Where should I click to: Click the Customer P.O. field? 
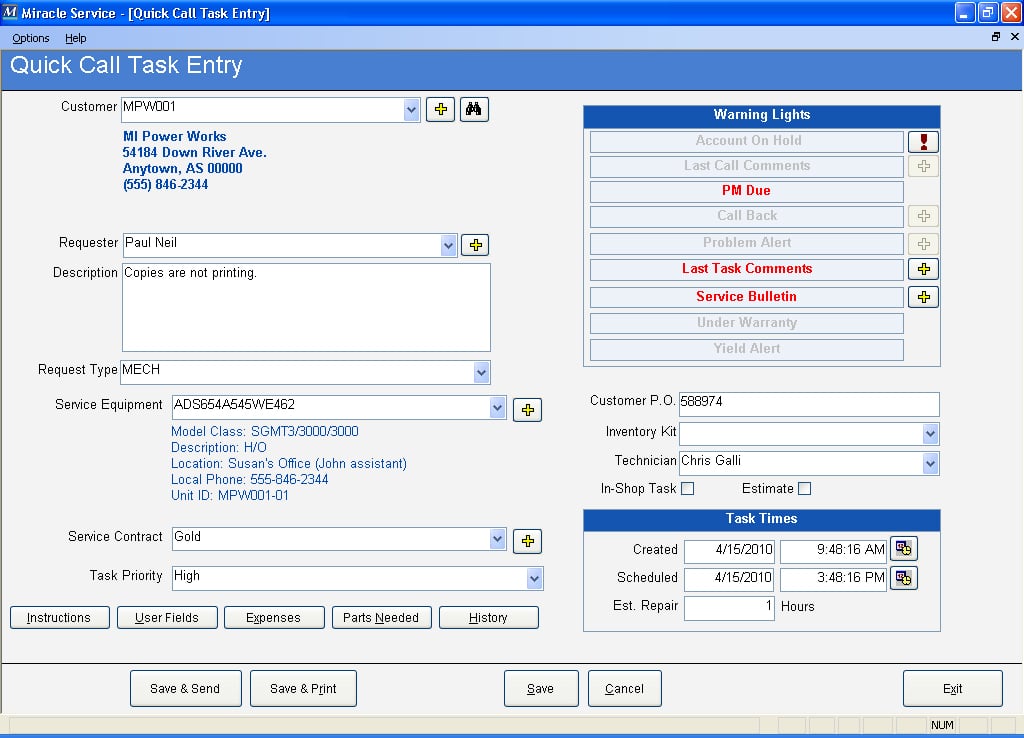(809, 404)
